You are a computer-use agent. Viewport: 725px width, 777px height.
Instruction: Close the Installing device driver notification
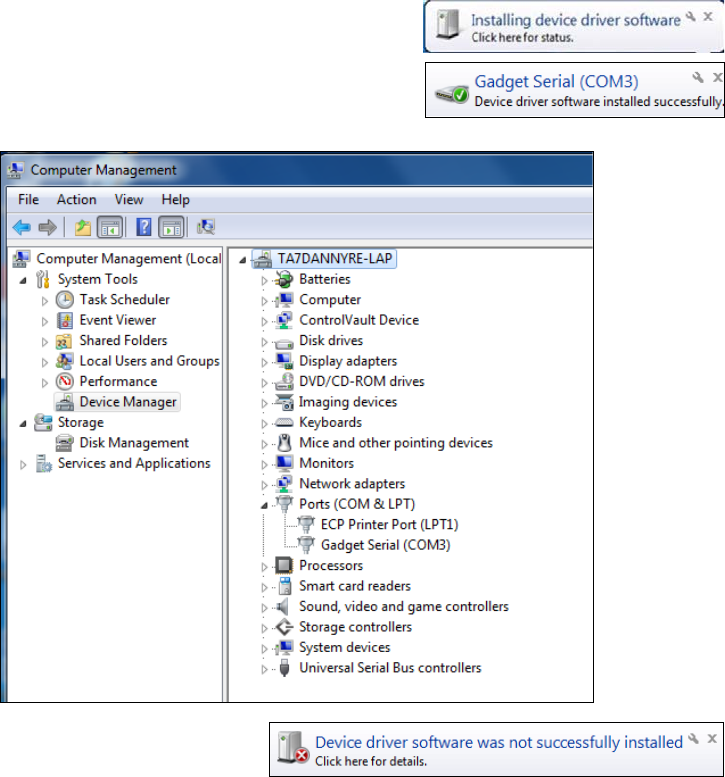(709, 17)
